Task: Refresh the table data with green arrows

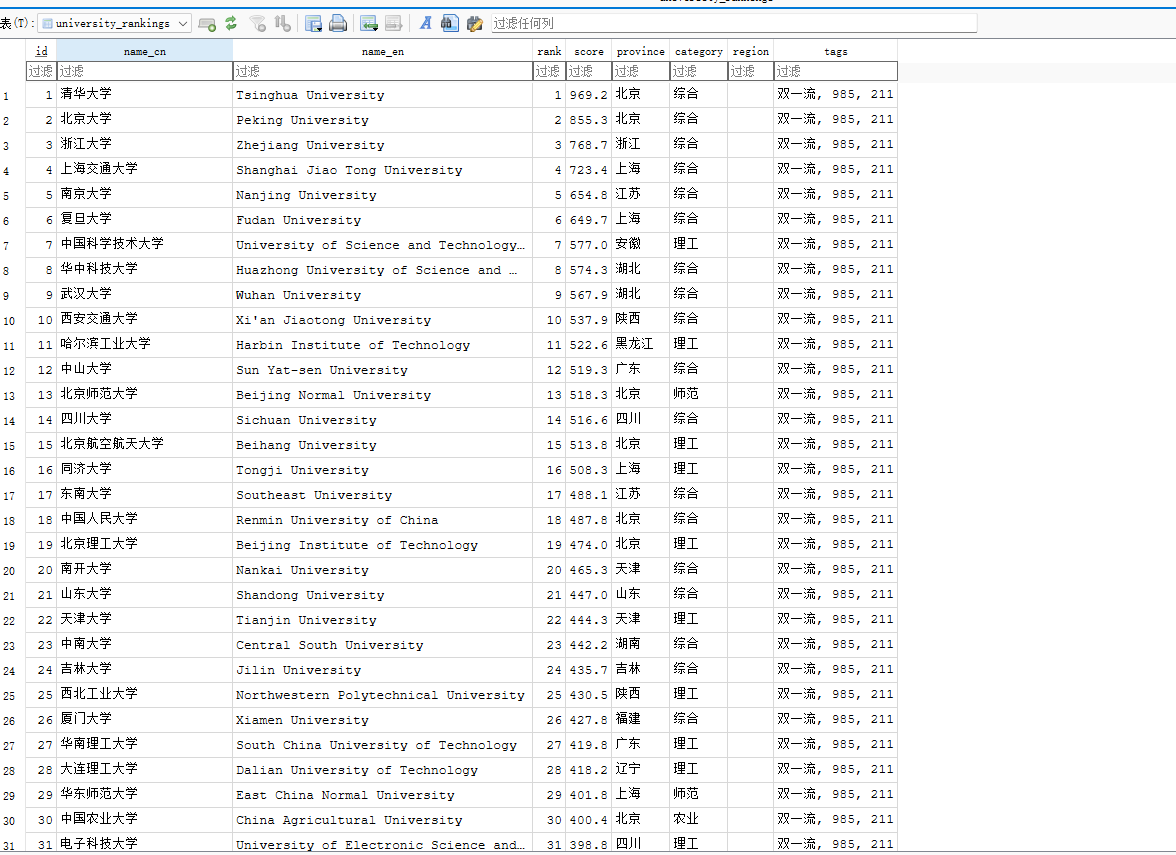Action: click(231, 23)
